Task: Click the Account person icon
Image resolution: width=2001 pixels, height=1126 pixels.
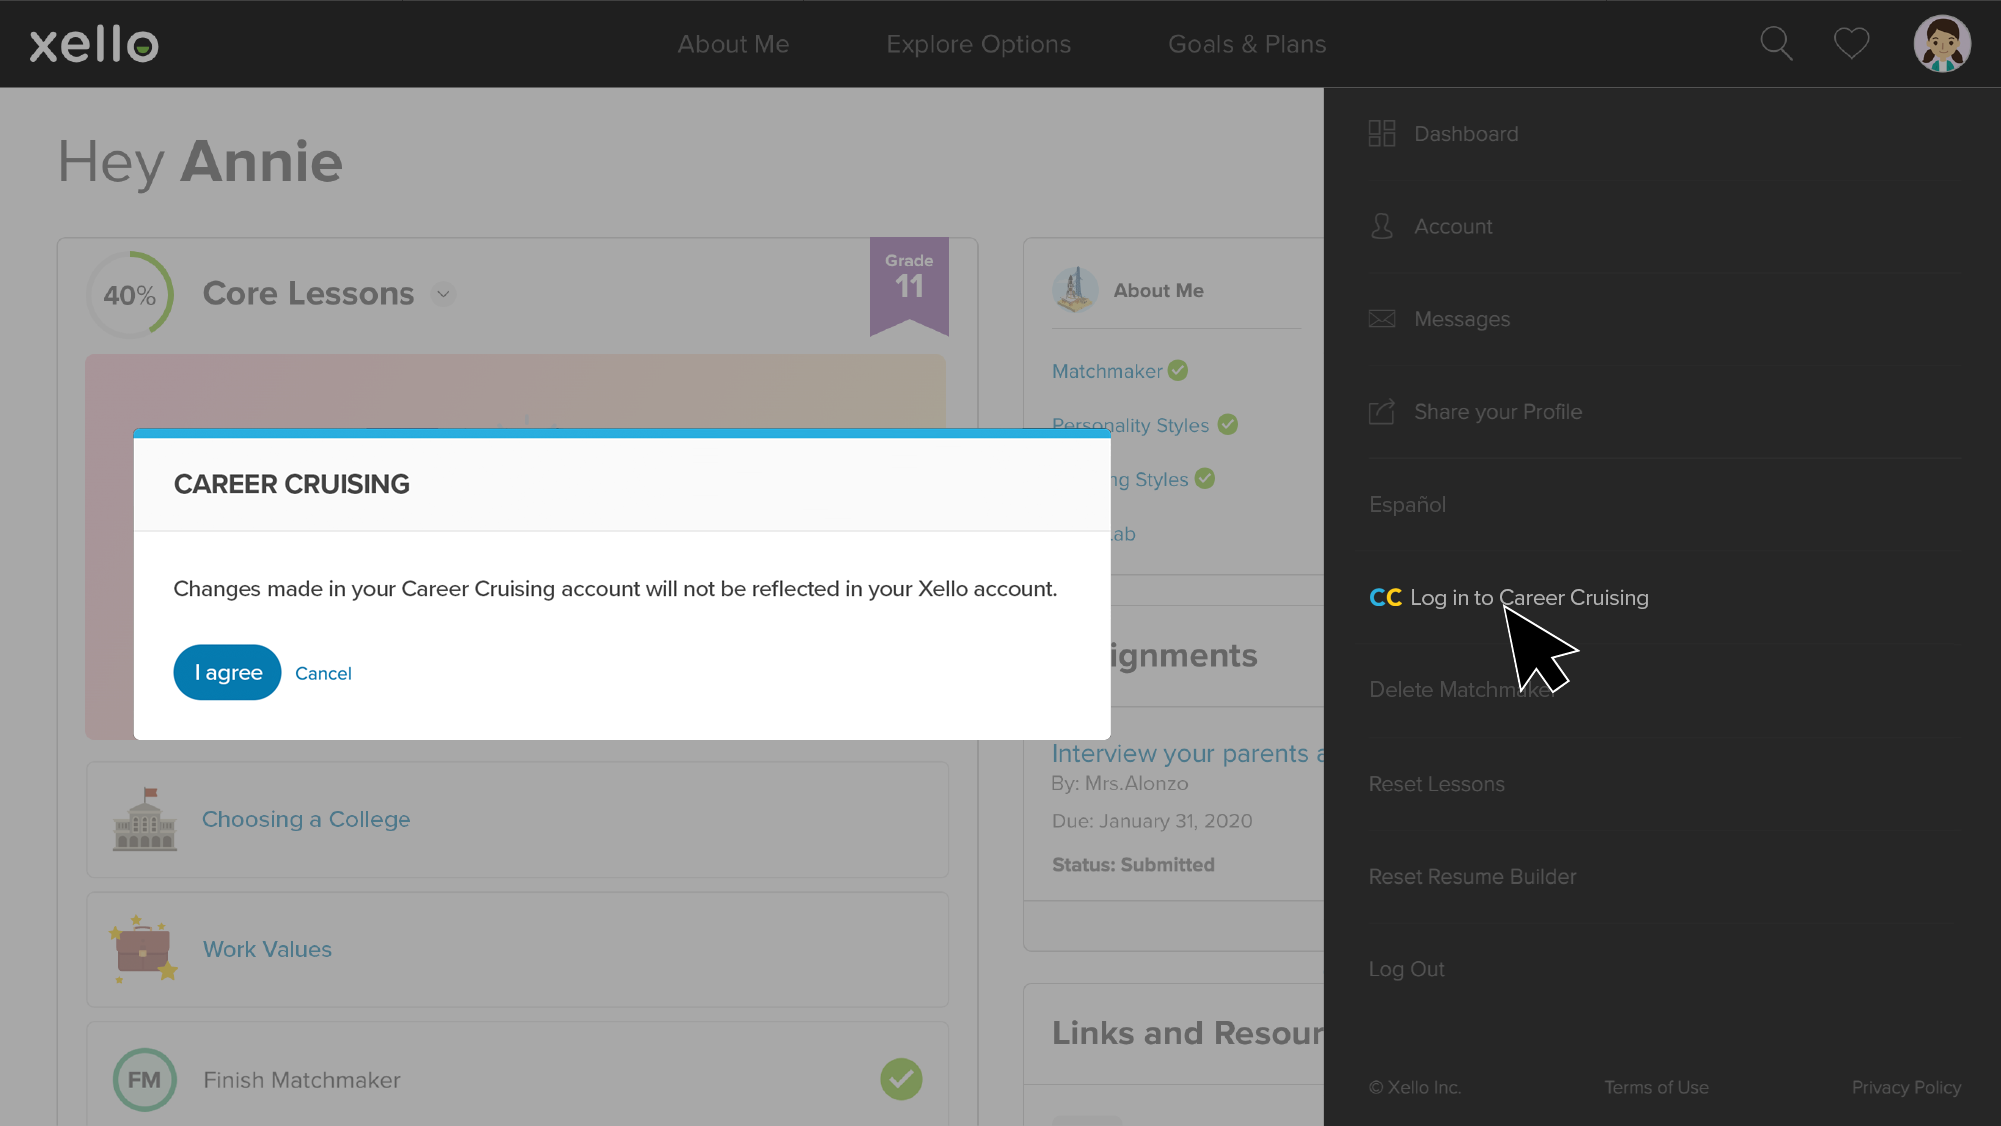Action: [x=1382, y=226]
